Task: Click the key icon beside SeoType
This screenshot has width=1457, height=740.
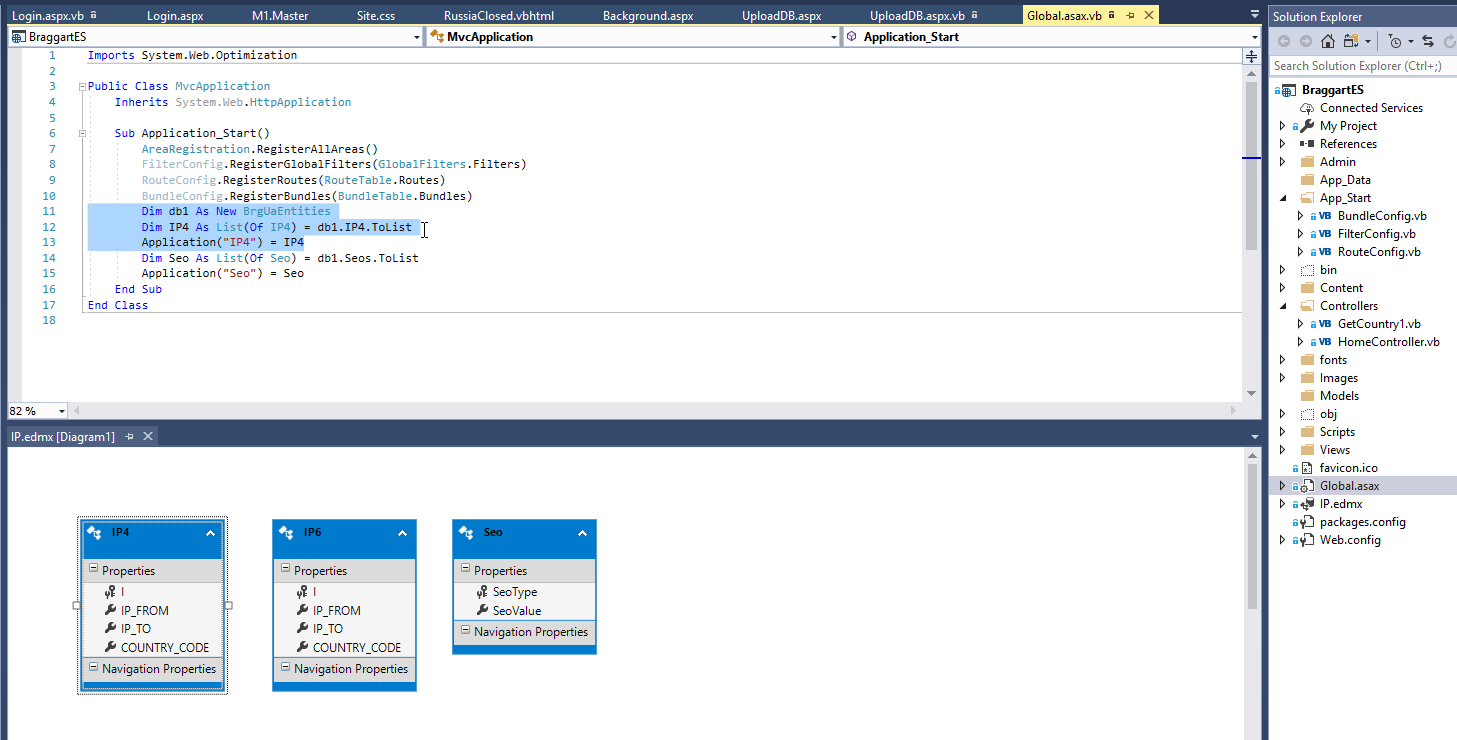Action: 483,592
